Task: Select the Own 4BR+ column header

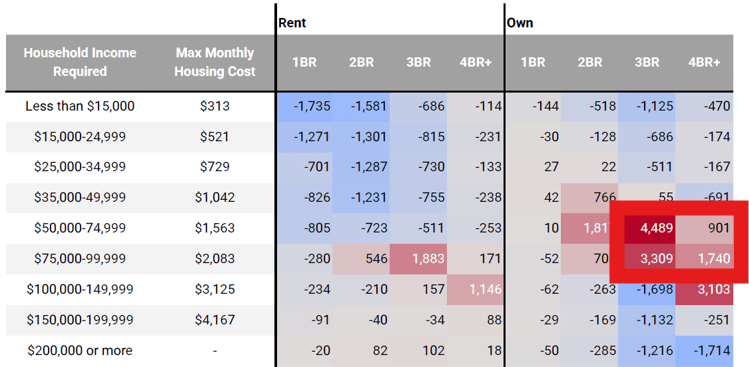Action: [704, 63]
